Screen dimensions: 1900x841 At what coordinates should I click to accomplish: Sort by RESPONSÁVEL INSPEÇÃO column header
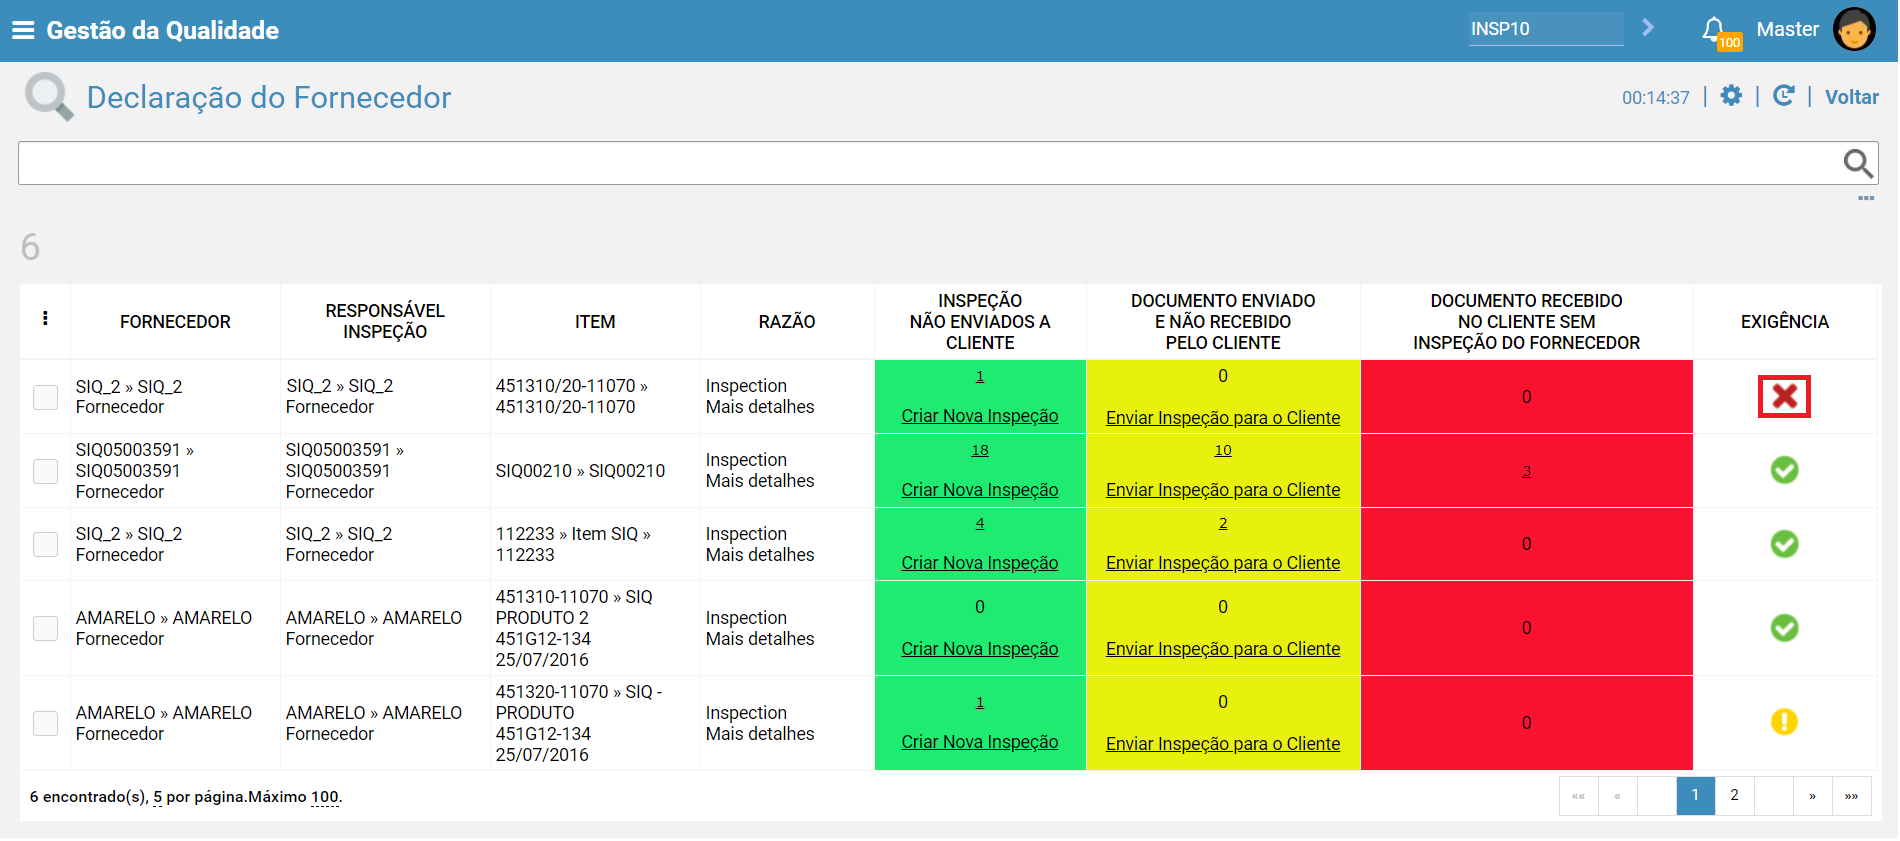click(385, 321)
